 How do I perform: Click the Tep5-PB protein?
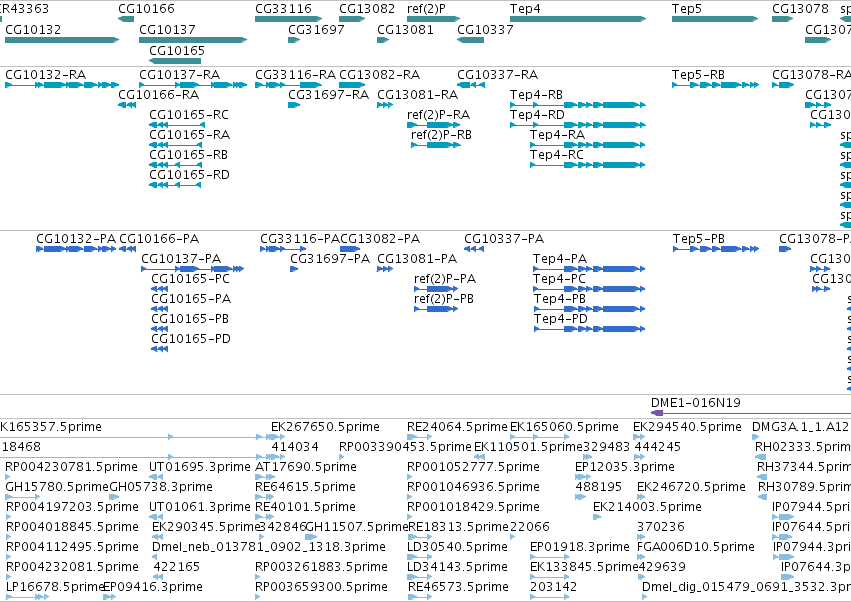[716, 249]
